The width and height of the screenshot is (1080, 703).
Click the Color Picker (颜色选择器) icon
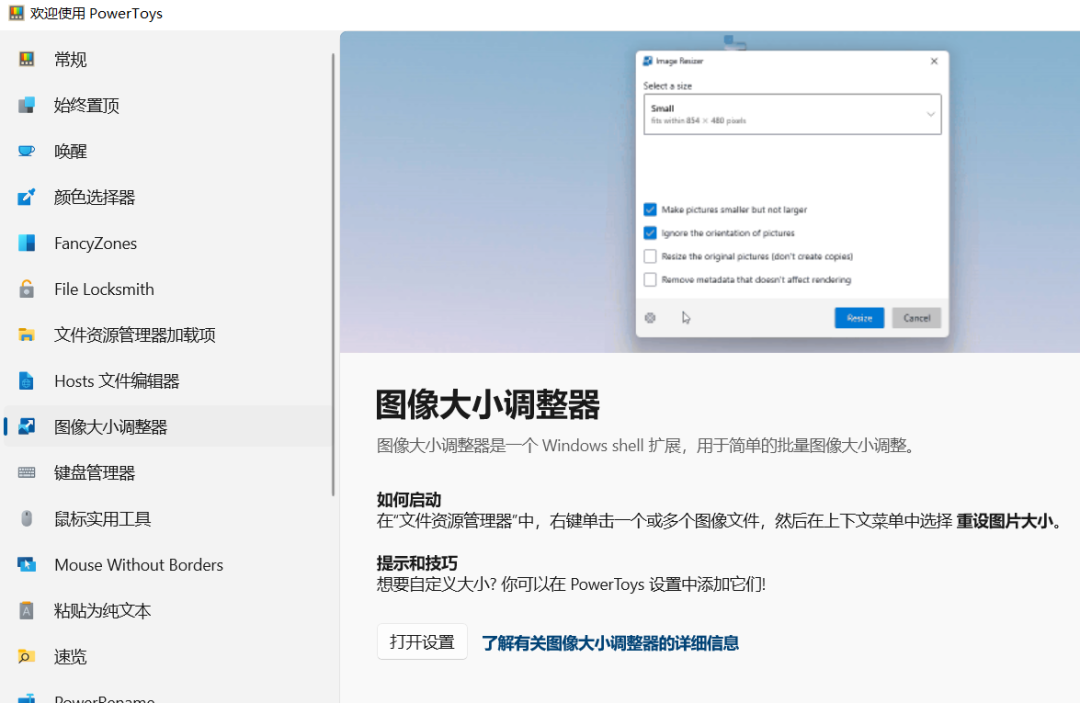pyautogui.click(x=26, y=197)
